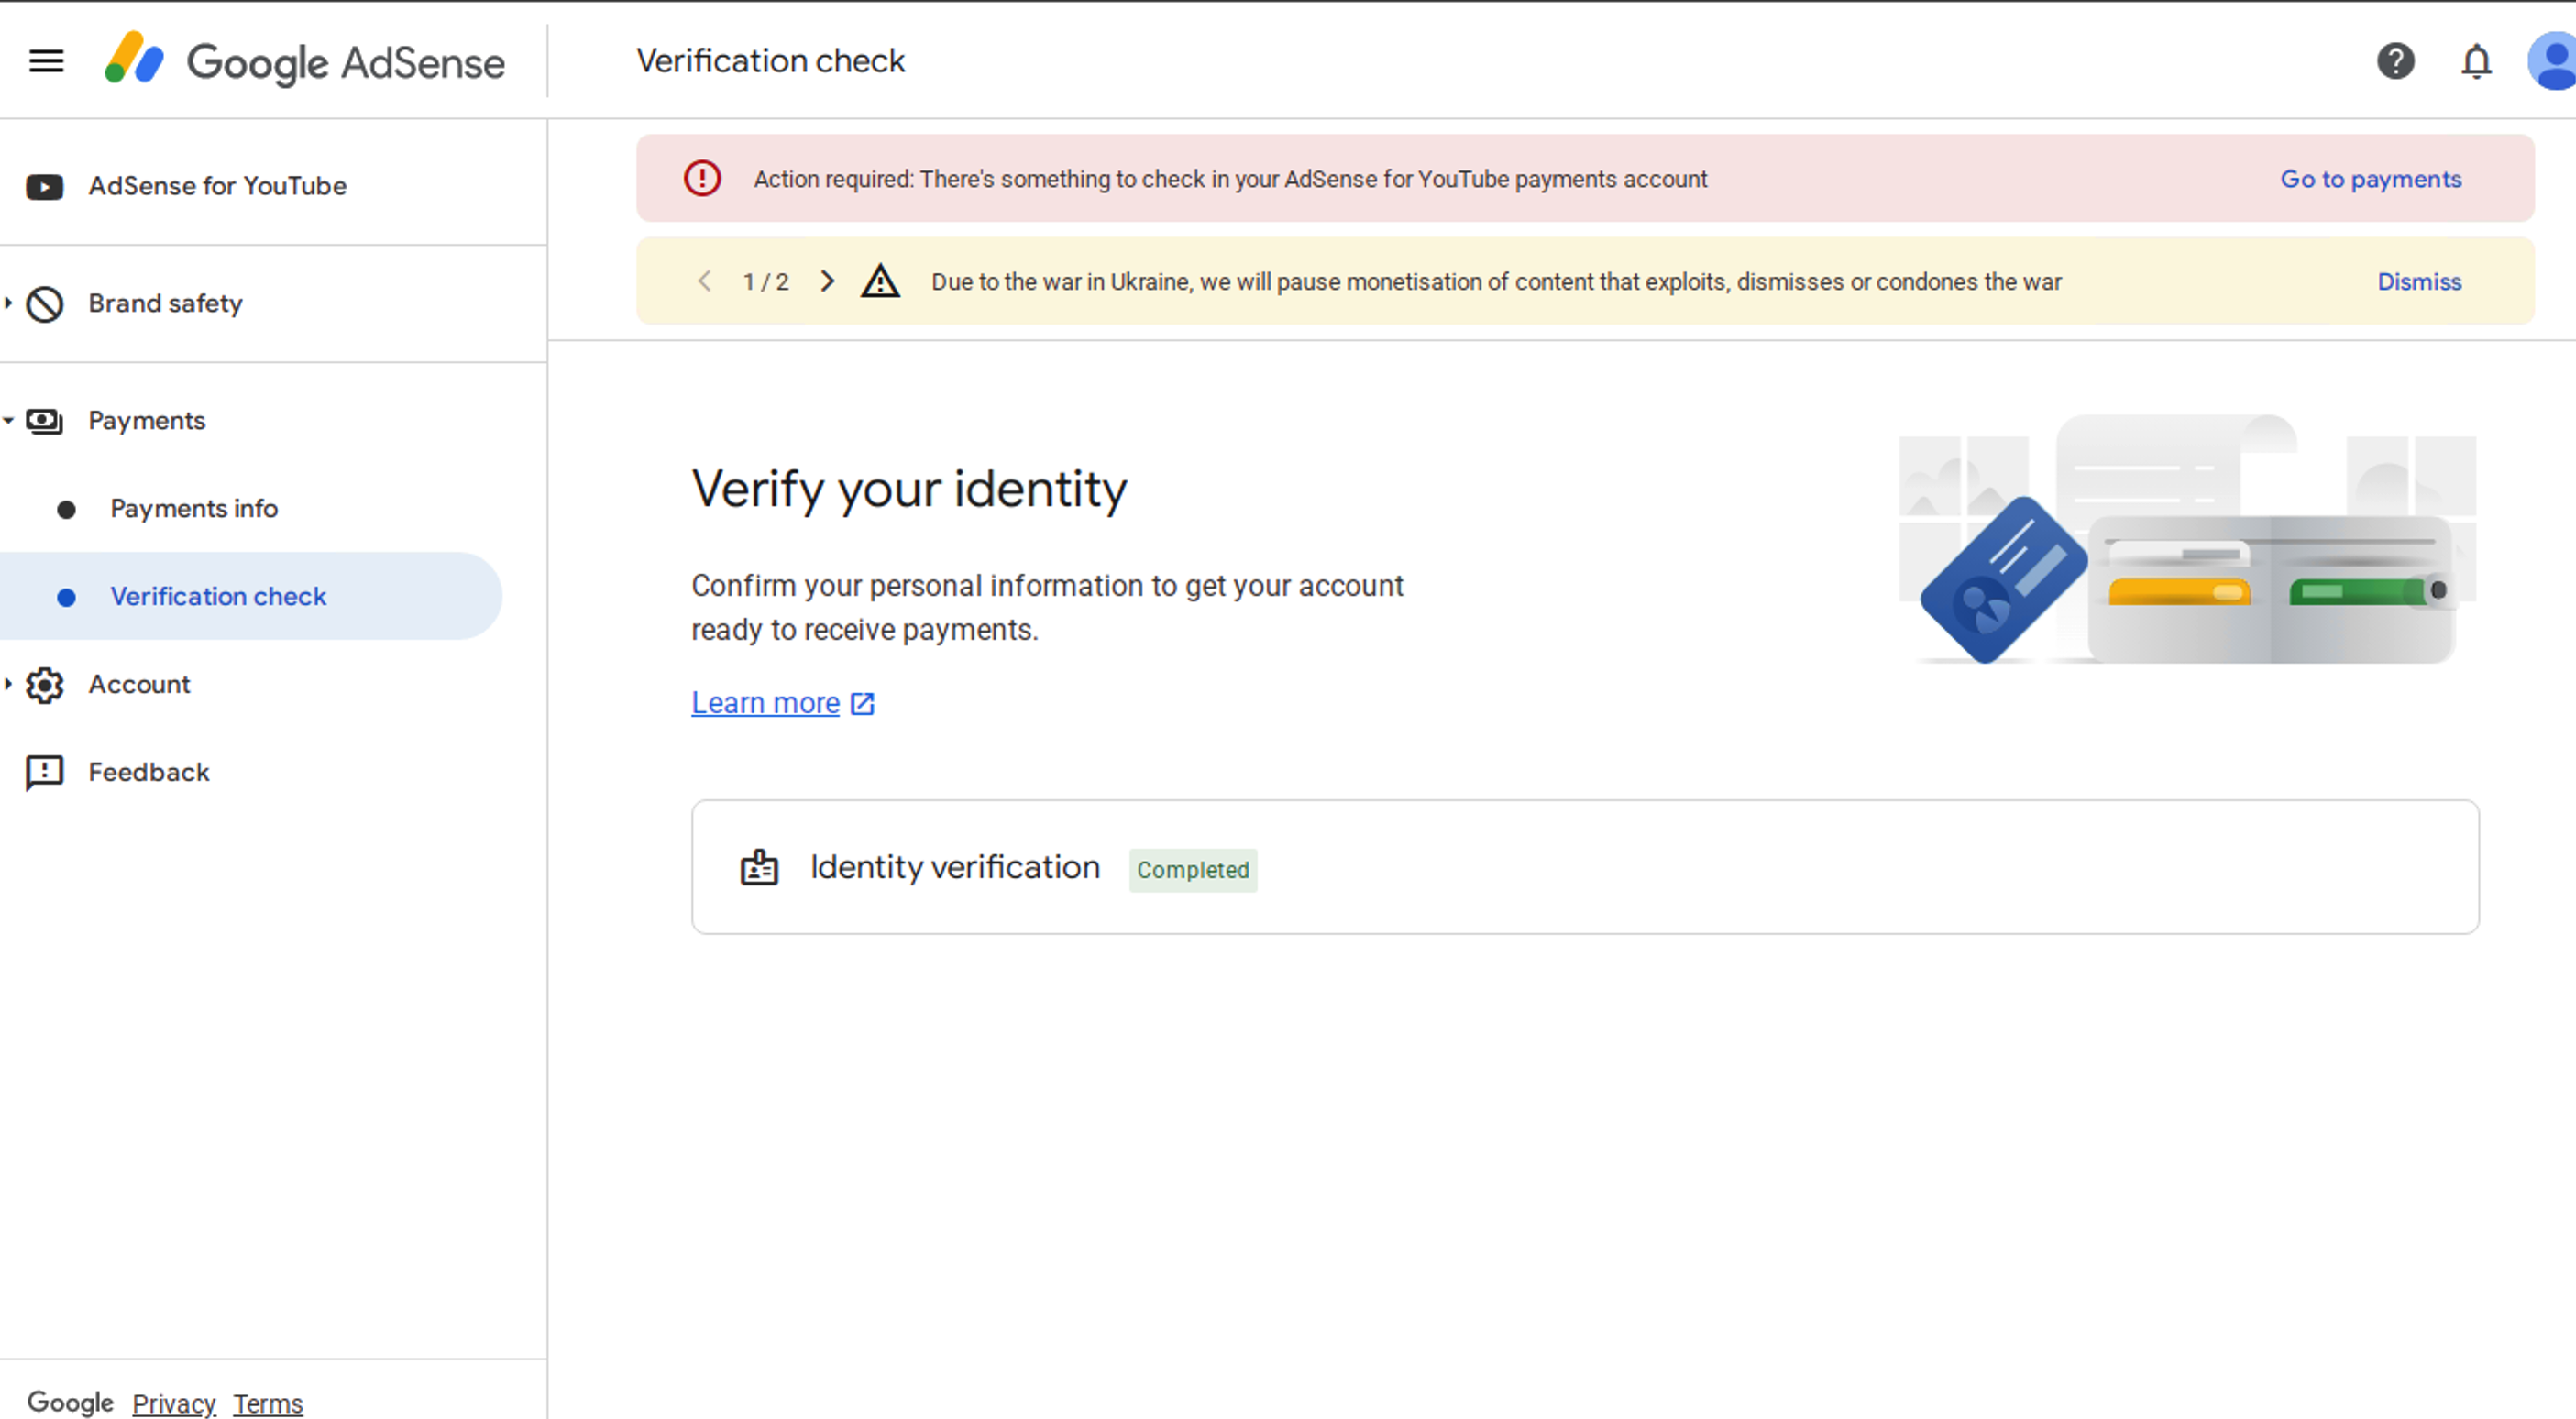Image resolution: width=2576 pixels, height=1419 pixels.
Task: Click the Google AdSense logo
Action: coord(305,61)
